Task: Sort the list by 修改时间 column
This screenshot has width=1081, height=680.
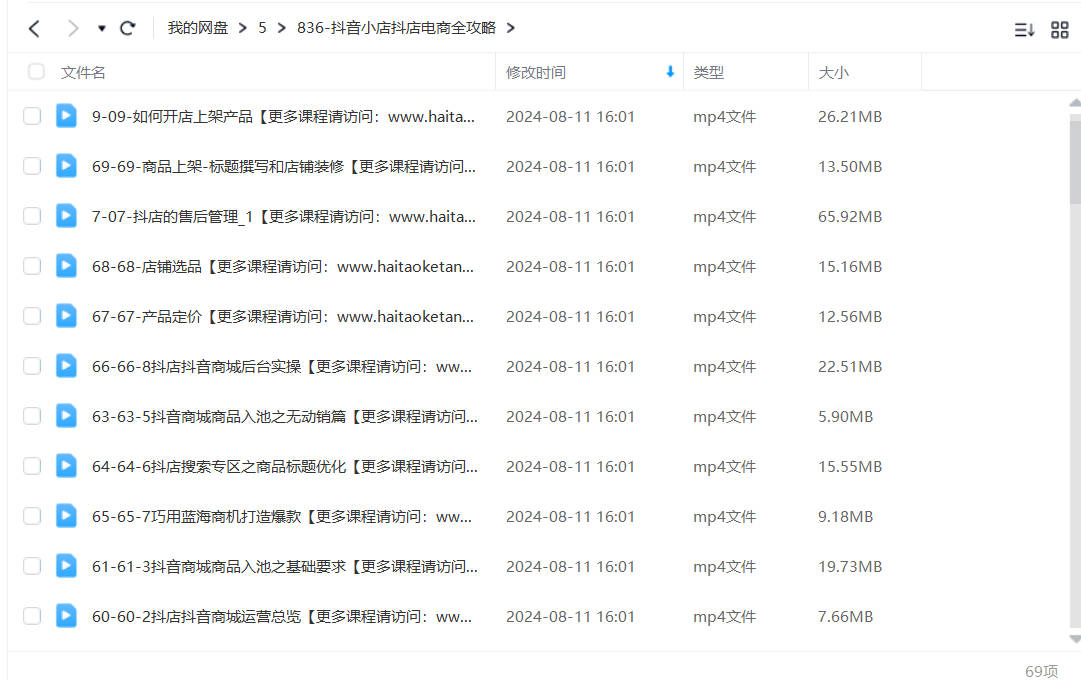Action: point(536,72)
